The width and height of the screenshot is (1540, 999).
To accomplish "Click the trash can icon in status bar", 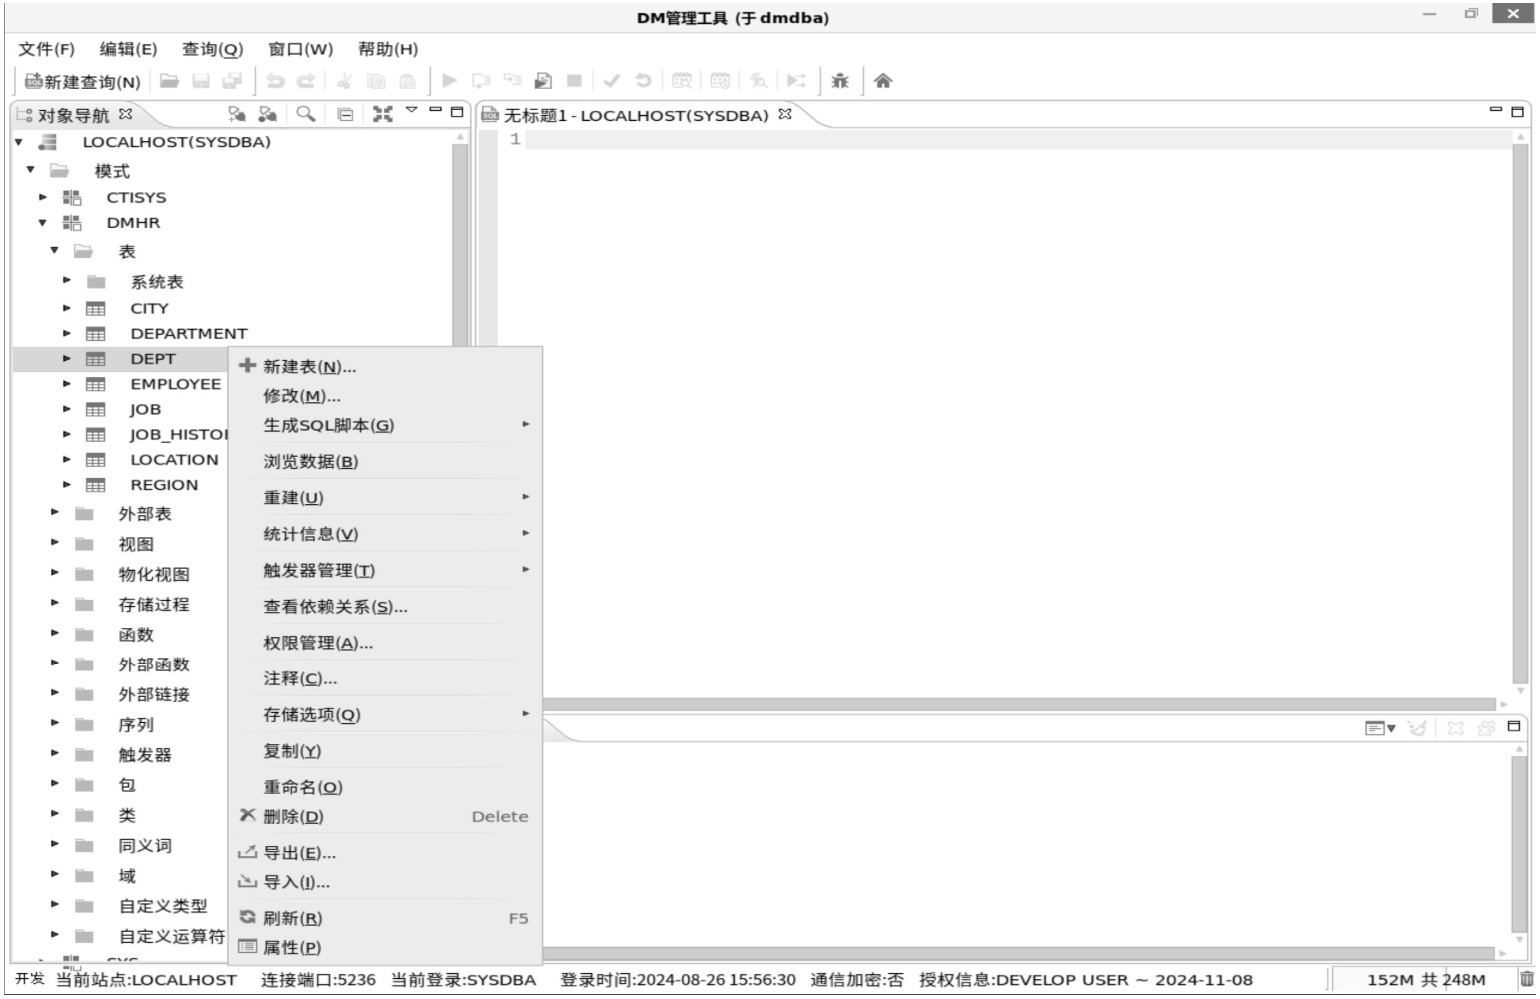I will click(x=1526, y=980).
